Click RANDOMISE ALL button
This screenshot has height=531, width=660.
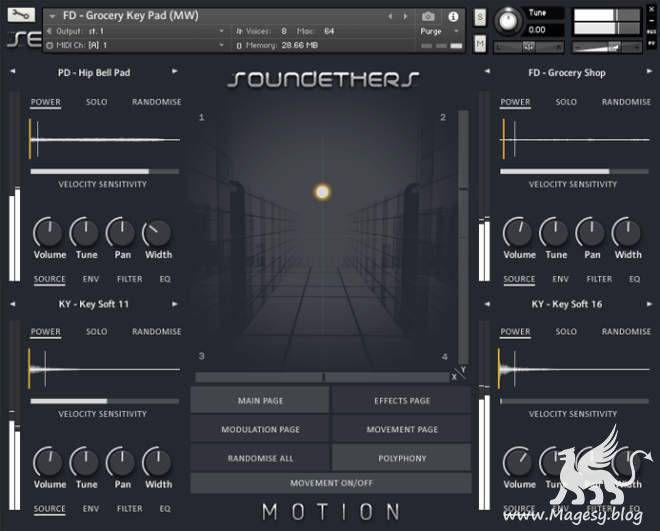point(260,458)
